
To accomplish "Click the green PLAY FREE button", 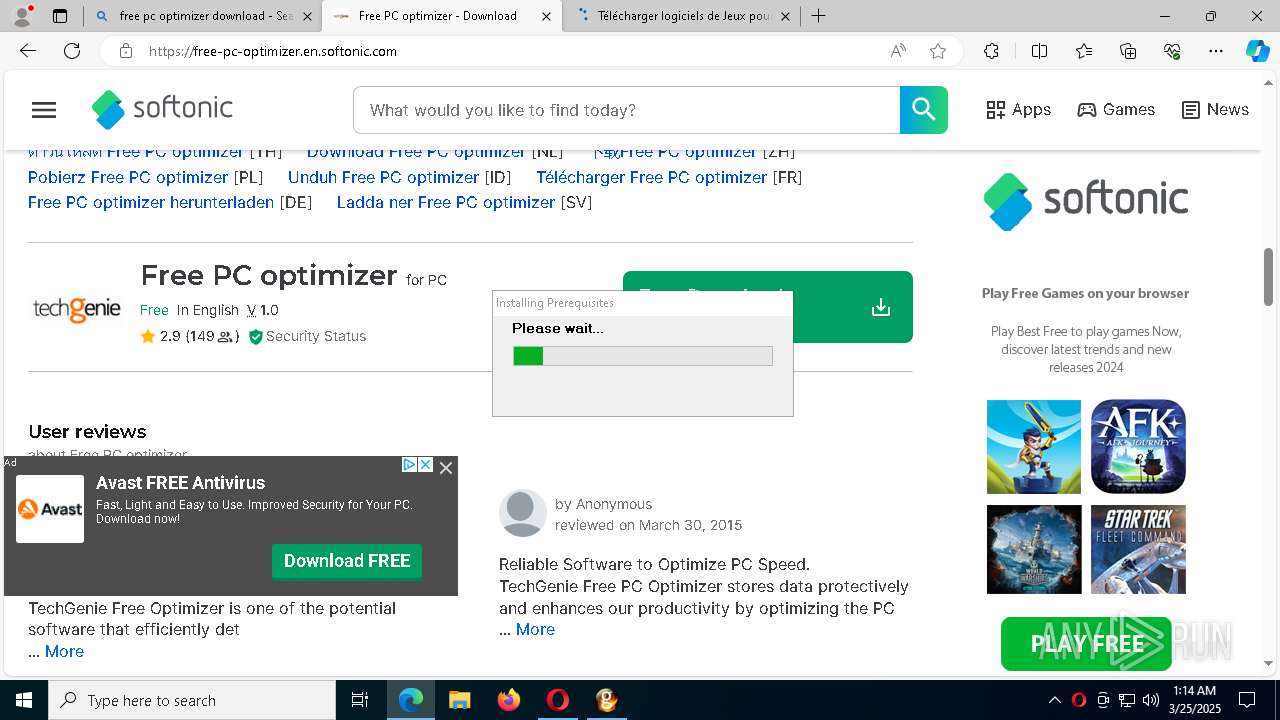I will [x=1086, y=644].
